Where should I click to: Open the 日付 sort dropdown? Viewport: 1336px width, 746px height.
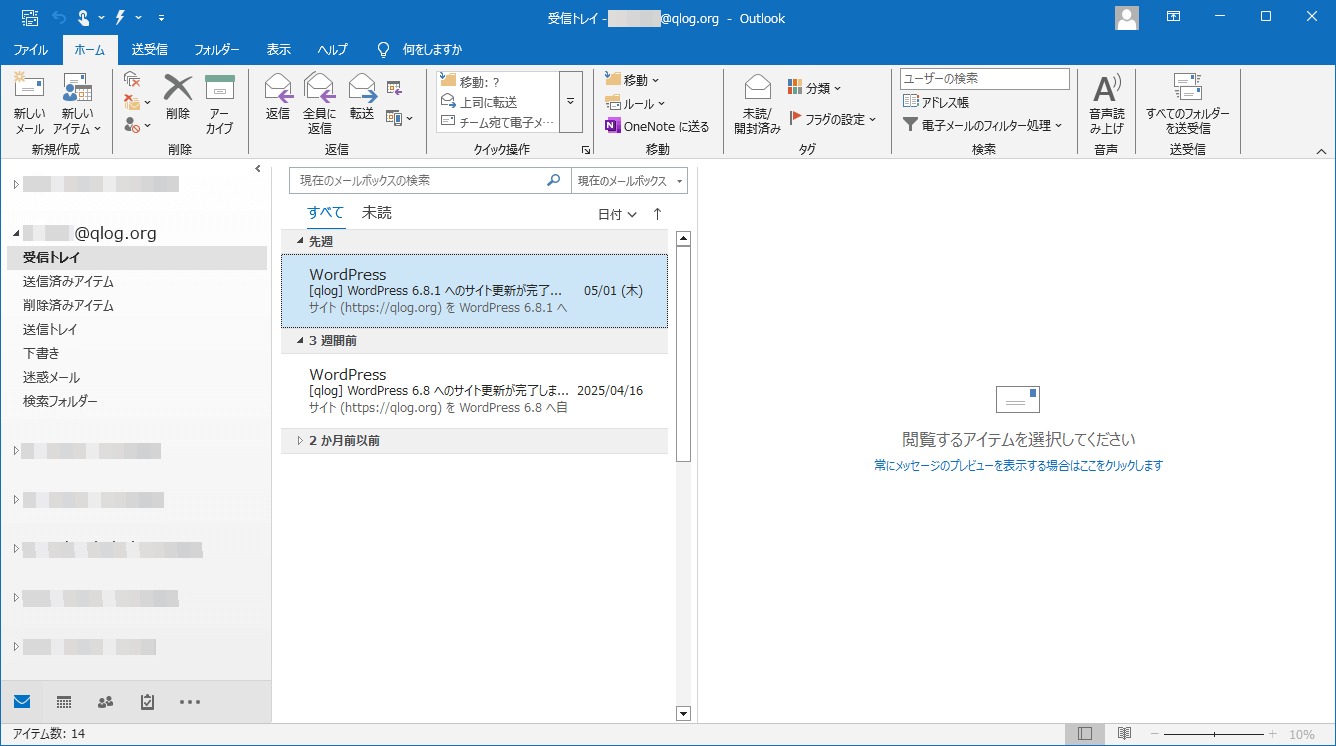617,214
